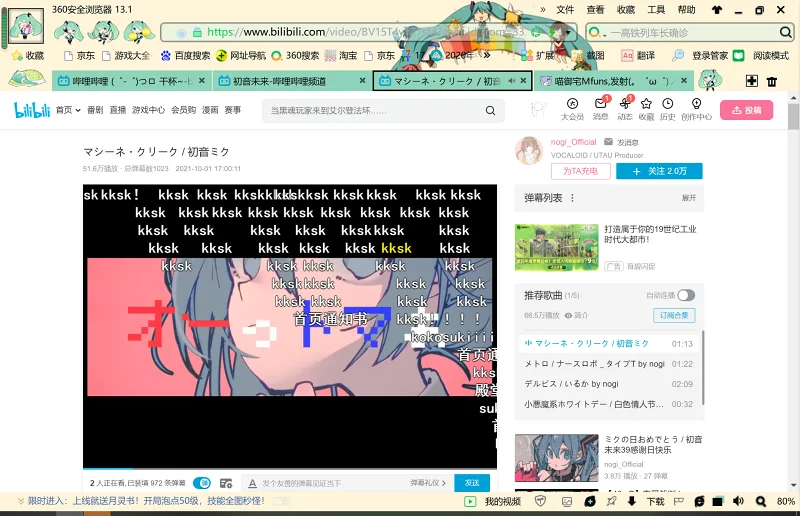Click the playlist panel scrollbar
Screen dimensions: 800x516
point(703,367)
